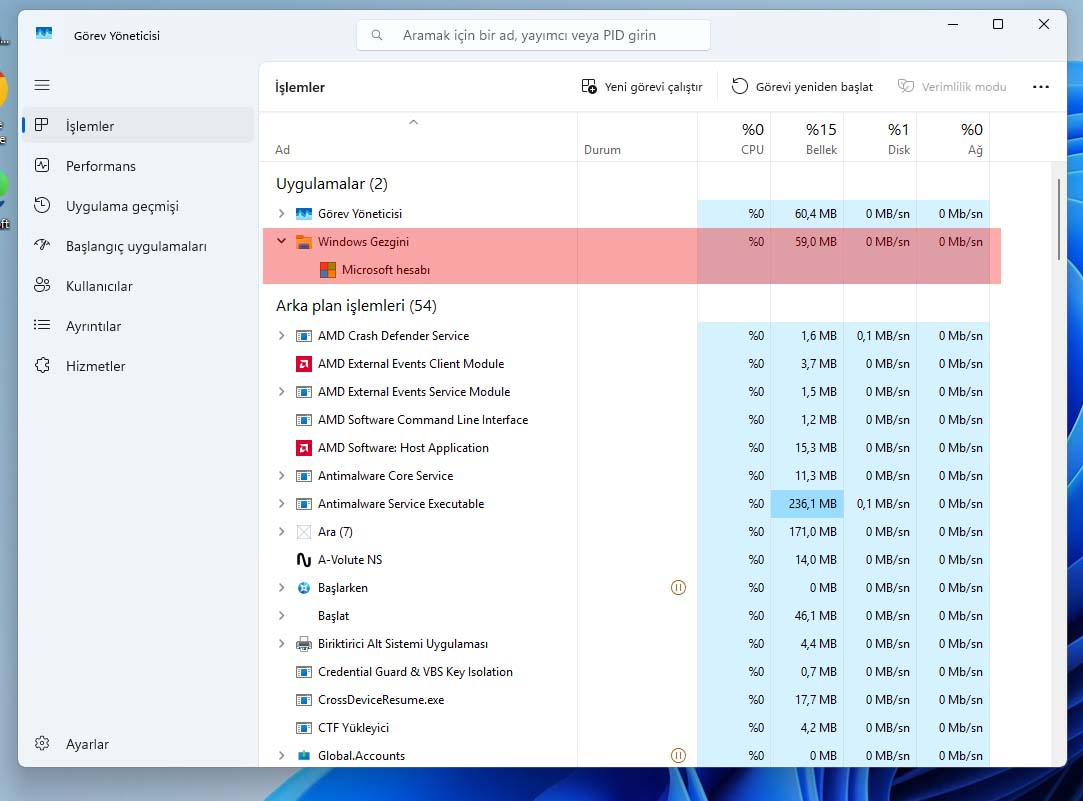The image size is (1083, 801).
Task: Expand the Ara (7) group
Action: (281, 532)
